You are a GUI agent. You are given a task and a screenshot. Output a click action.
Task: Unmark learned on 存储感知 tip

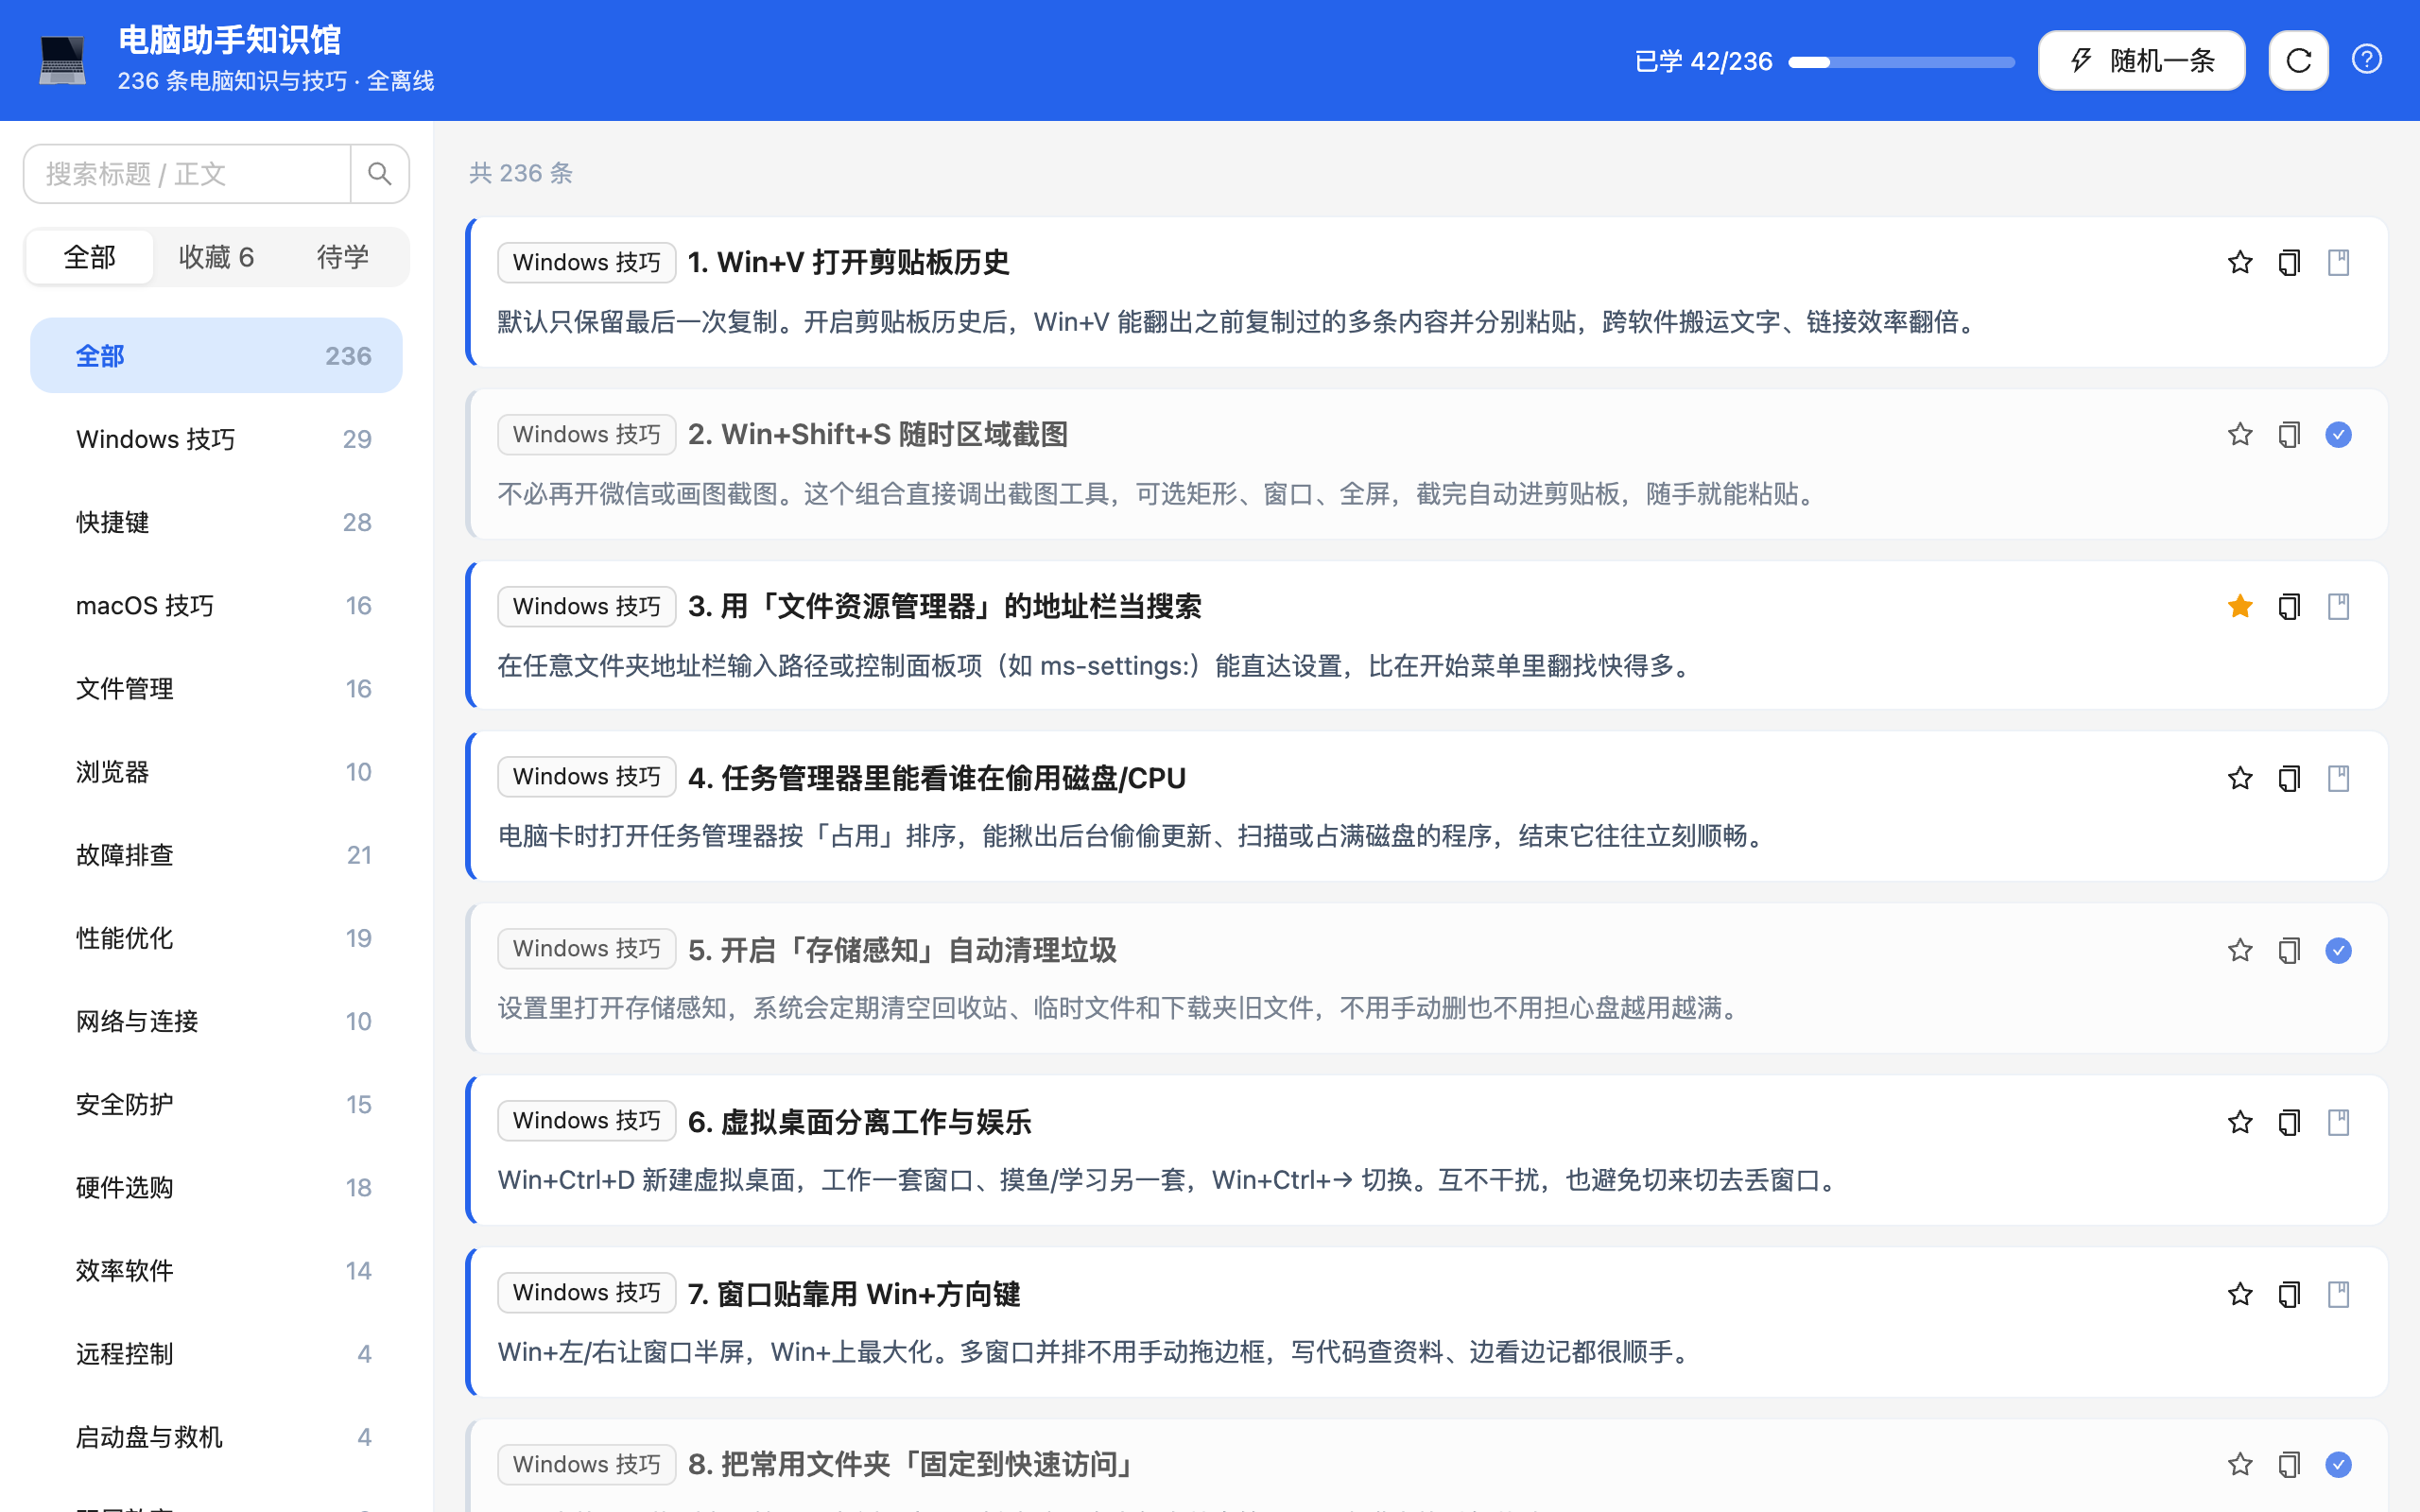pyautogui.click(x=2338, y=951)
